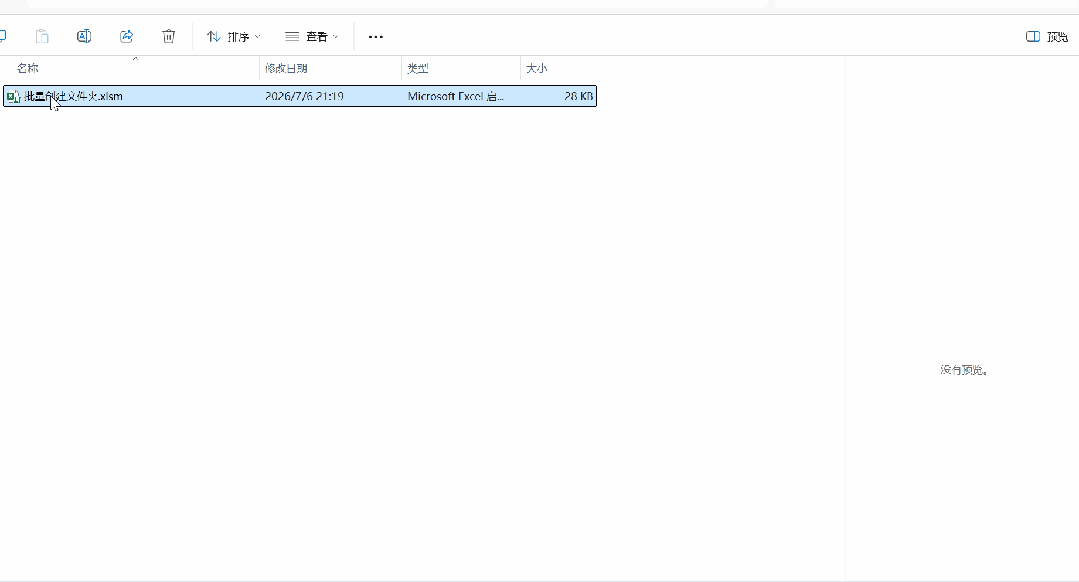Sort by the 名称 column header
The height and width of the screenshot is (582, 1079).
point(28,68)
